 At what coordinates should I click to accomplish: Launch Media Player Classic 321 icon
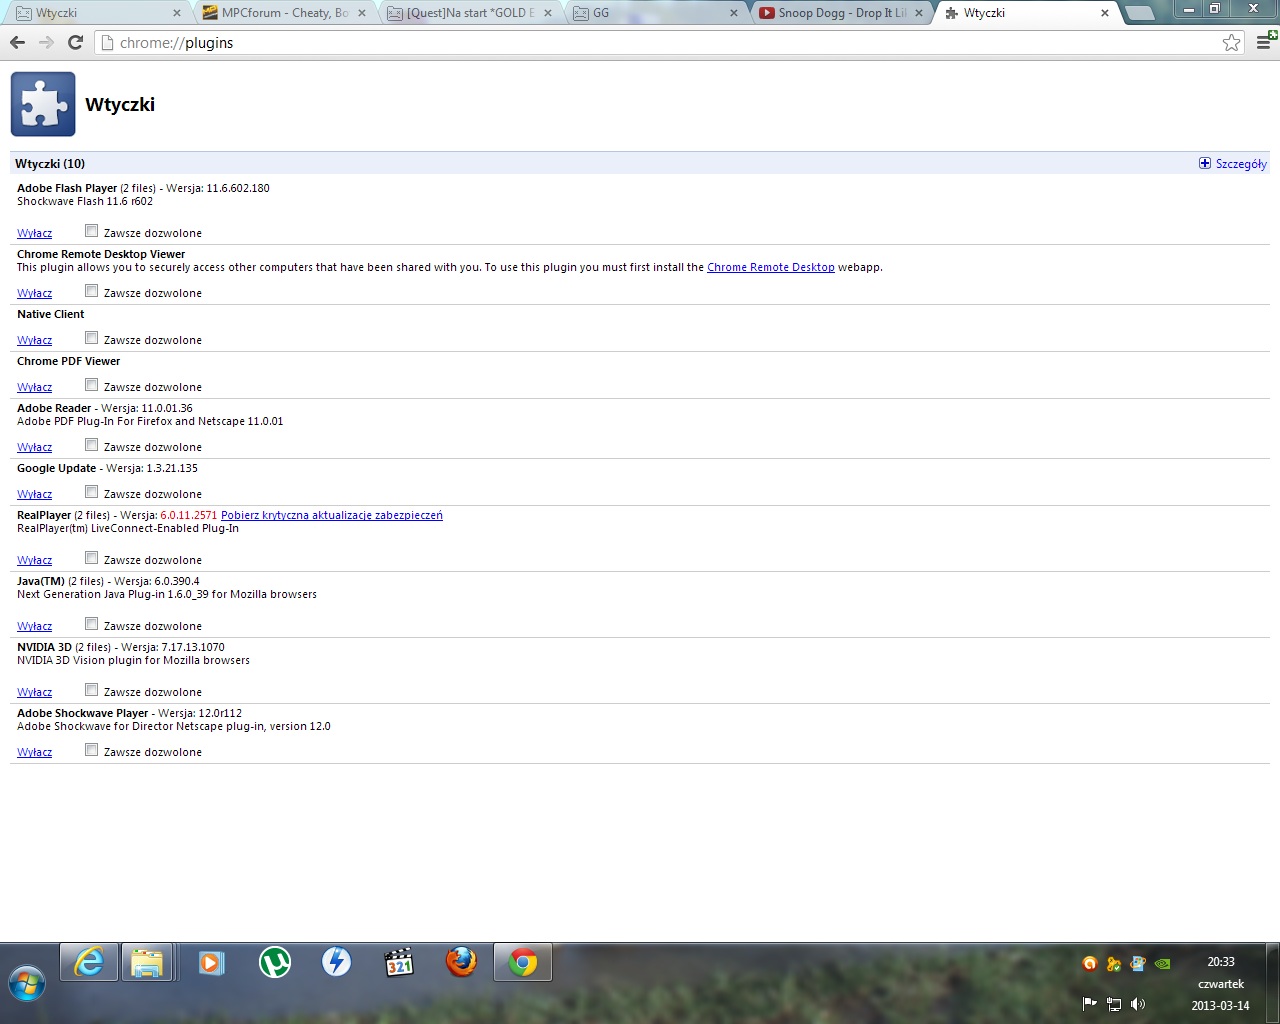(x=399, y=962)
